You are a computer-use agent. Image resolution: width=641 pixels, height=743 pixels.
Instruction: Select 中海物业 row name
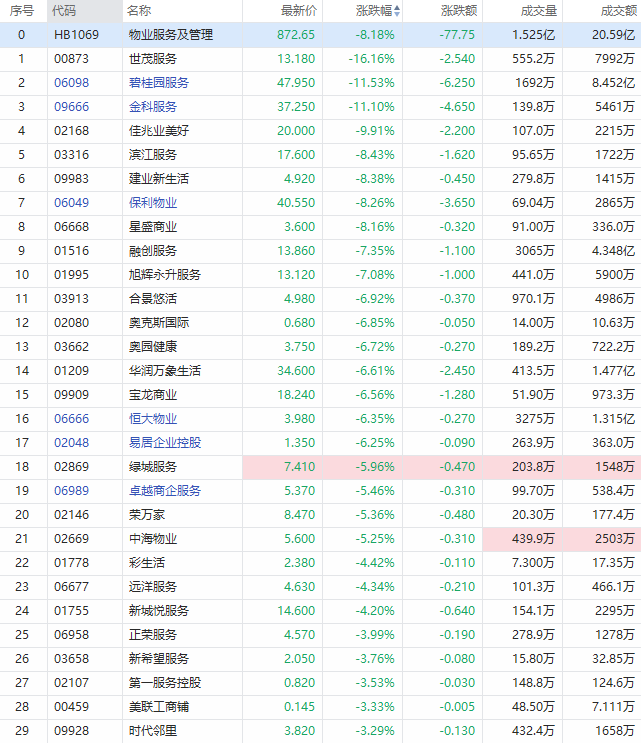[153, 539]
